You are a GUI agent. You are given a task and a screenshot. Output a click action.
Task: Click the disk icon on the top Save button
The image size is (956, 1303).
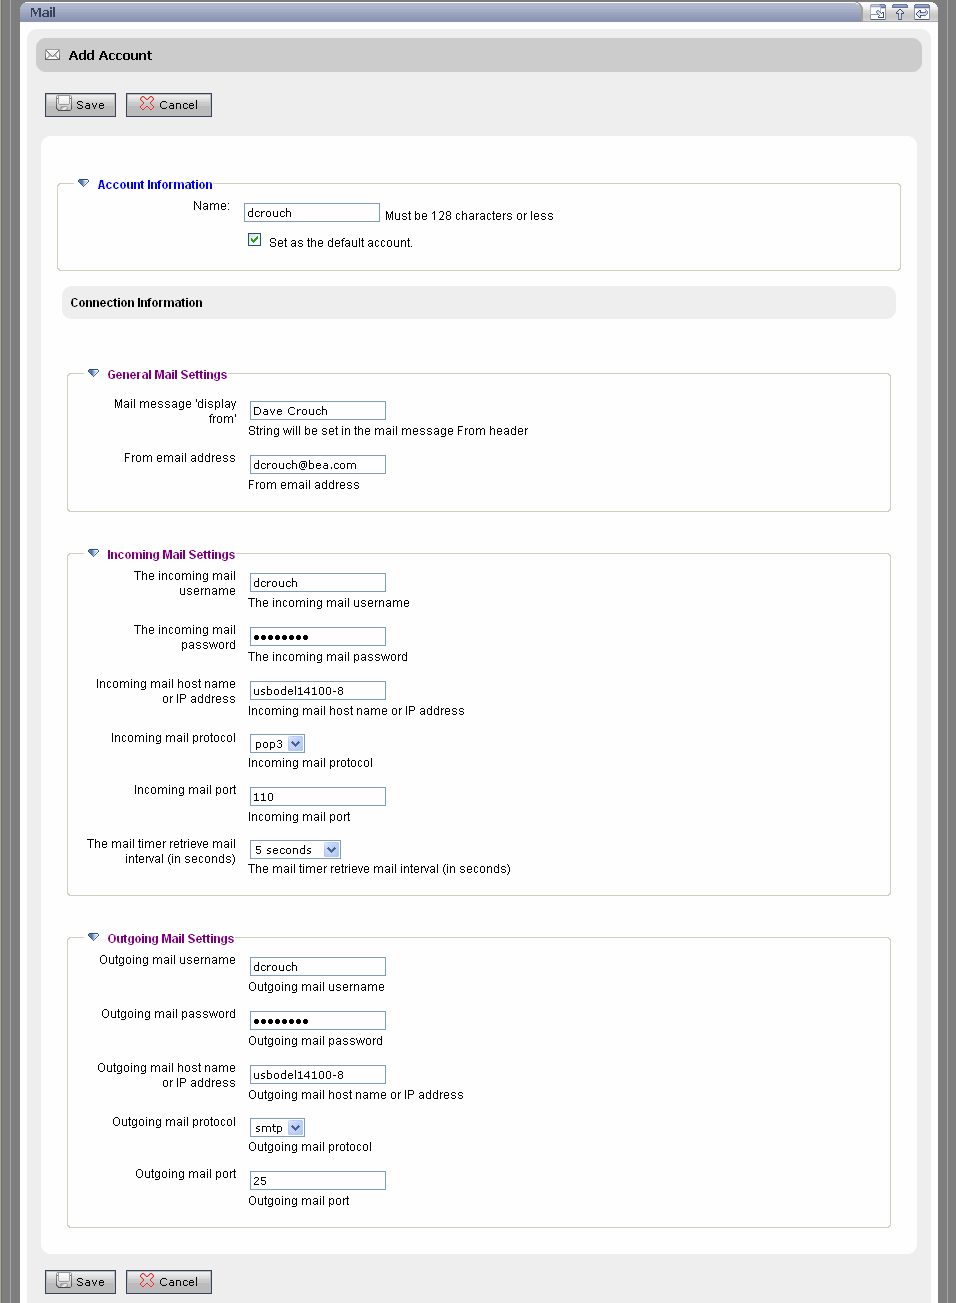62,104
